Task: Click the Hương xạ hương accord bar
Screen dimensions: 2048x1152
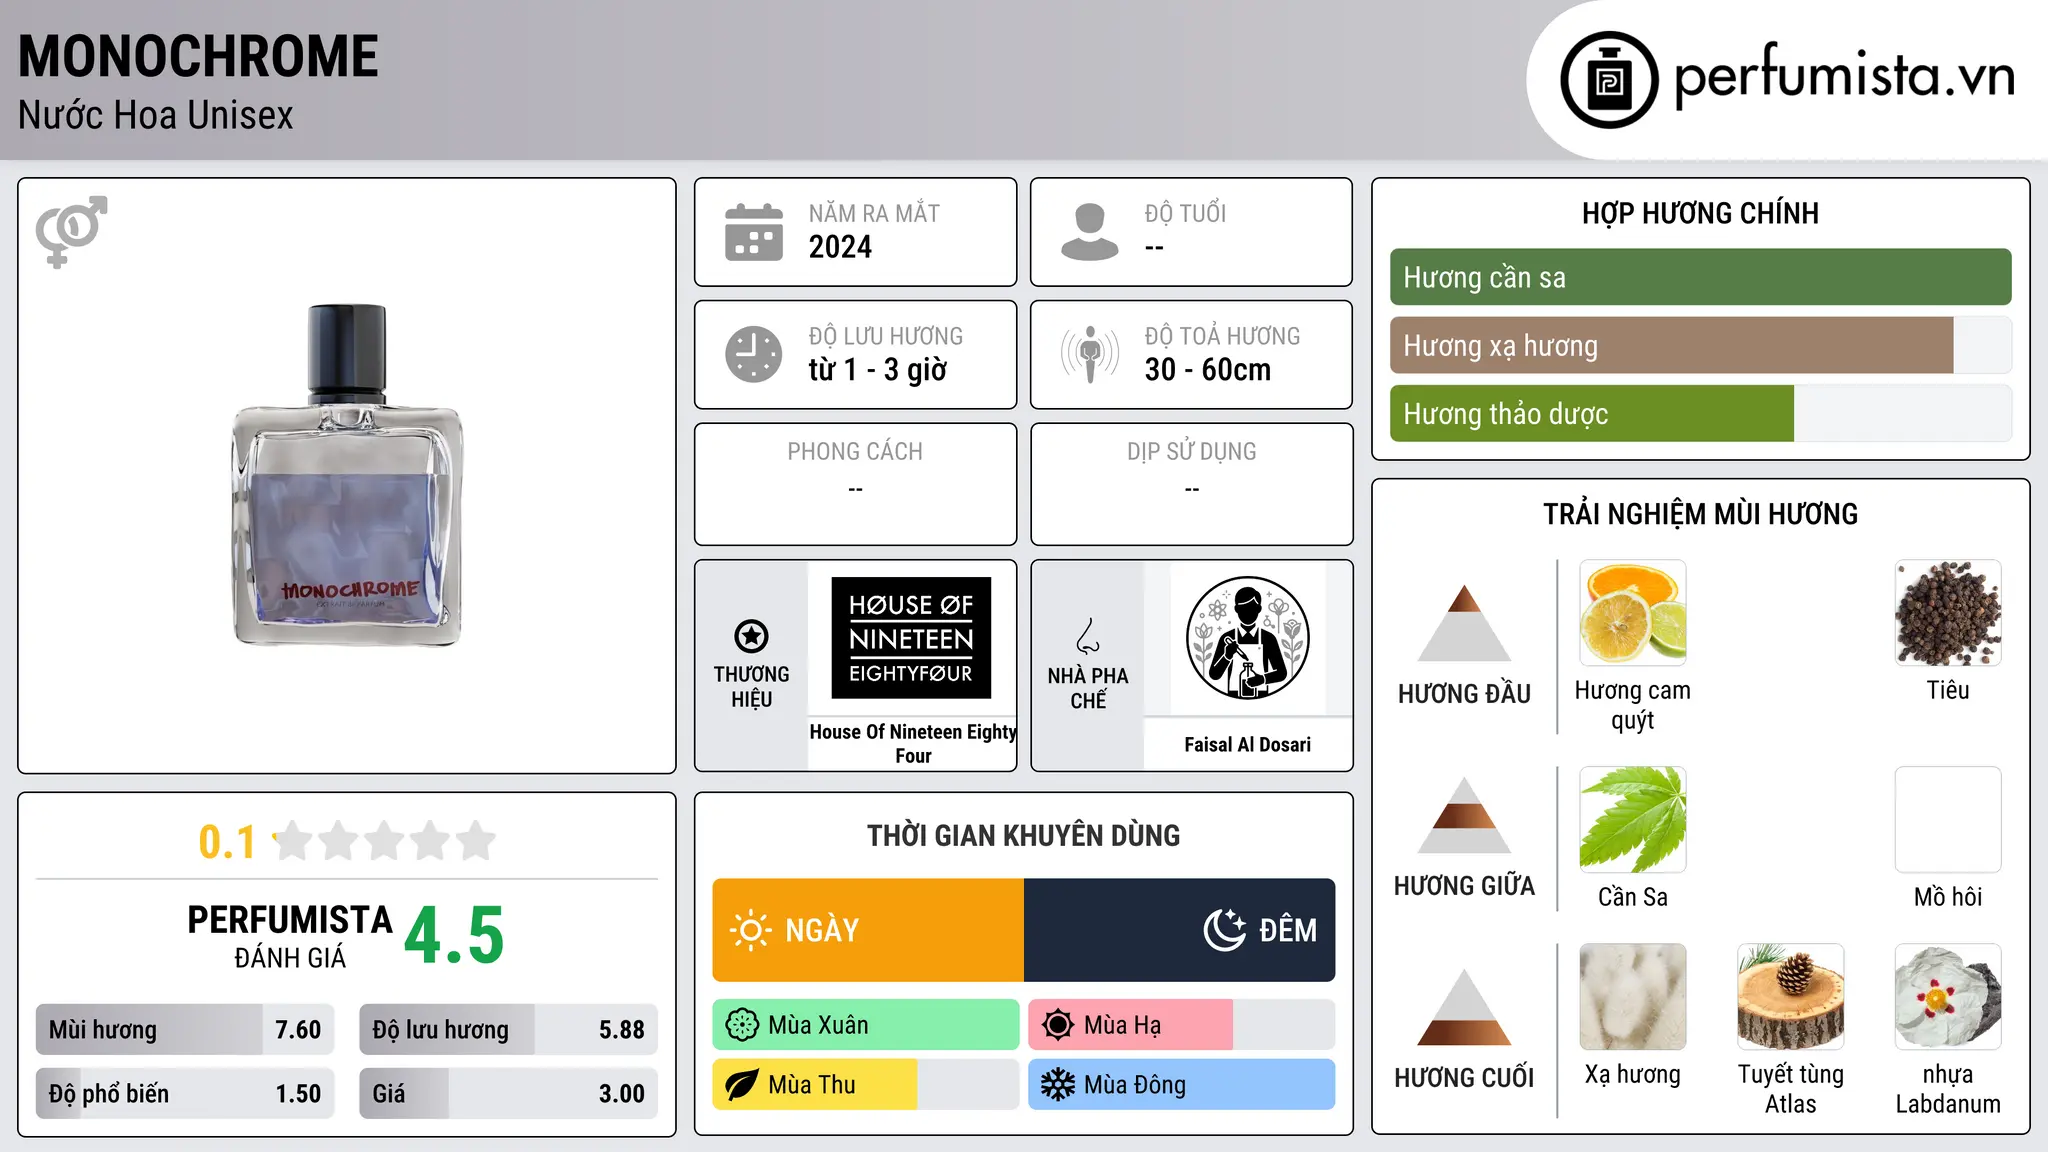Action: (1701, 346)
